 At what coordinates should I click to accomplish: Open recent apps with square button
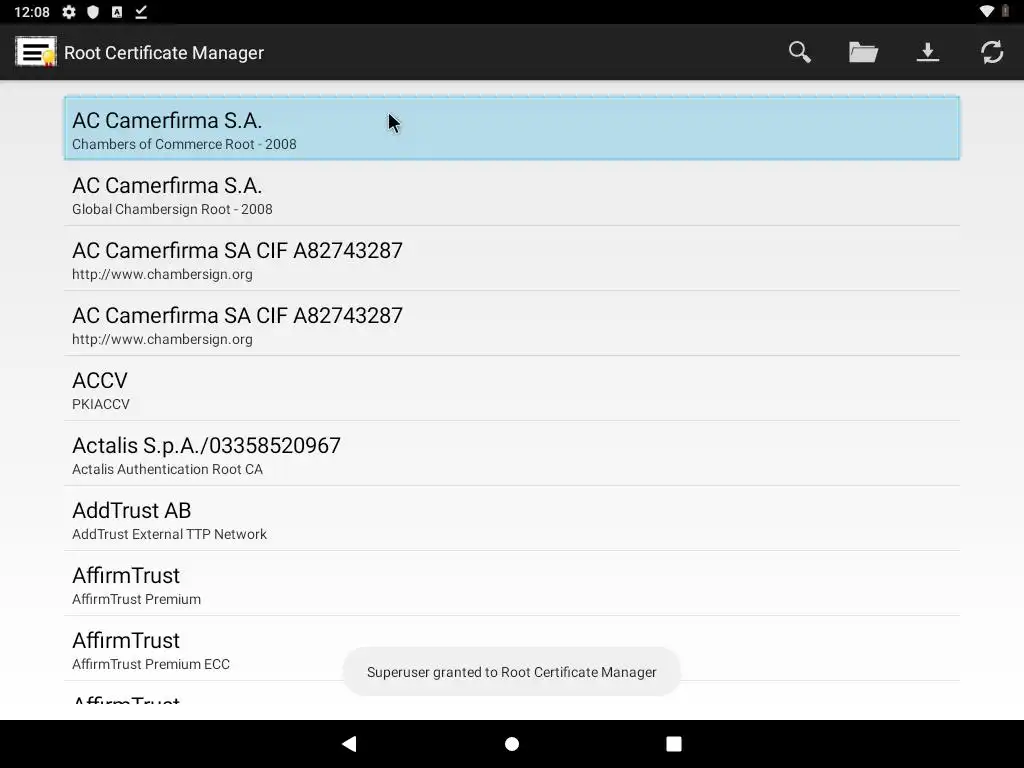[x=674, y=744]
